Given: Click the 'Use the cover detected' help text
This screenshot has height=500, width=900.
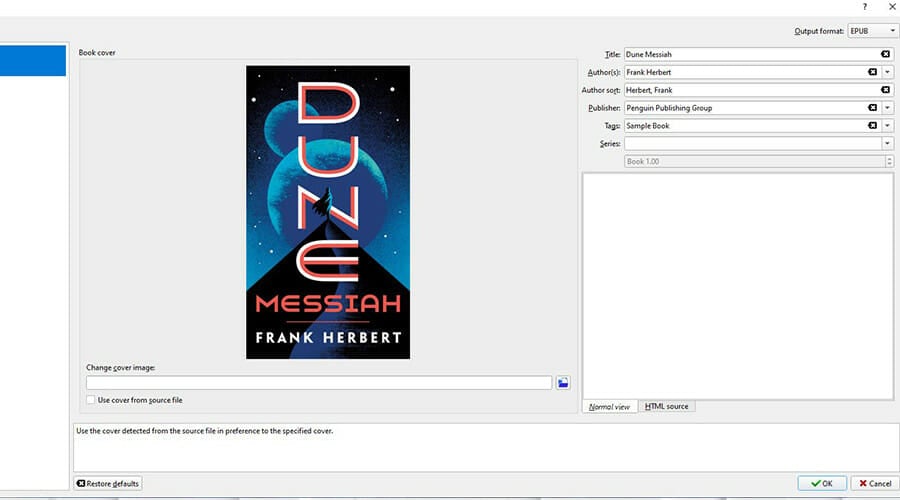Looking at the screenshot, I should point(204,431).
